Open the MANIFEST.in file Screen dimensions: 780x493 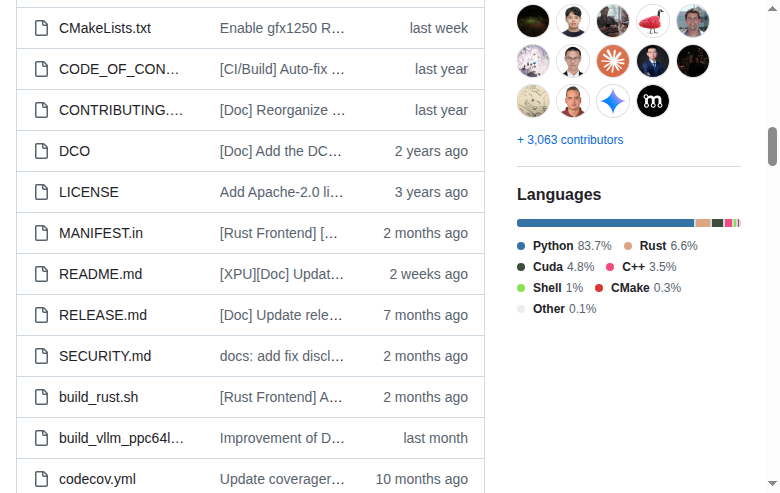pyautogui.click(x=101, y=233)
